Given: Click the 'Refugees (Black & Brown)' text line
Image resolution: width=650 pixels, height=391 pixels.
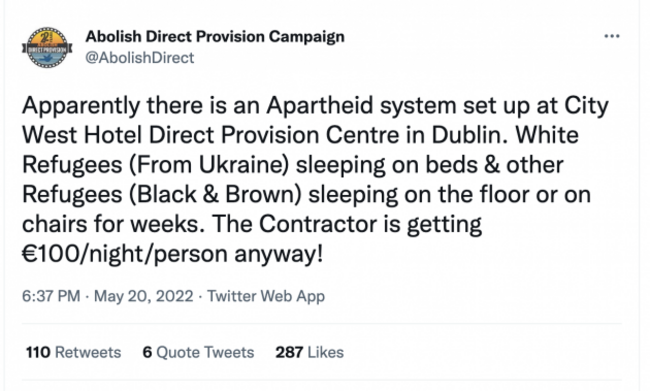Looking at the screenshot, I should click(306, 195).
